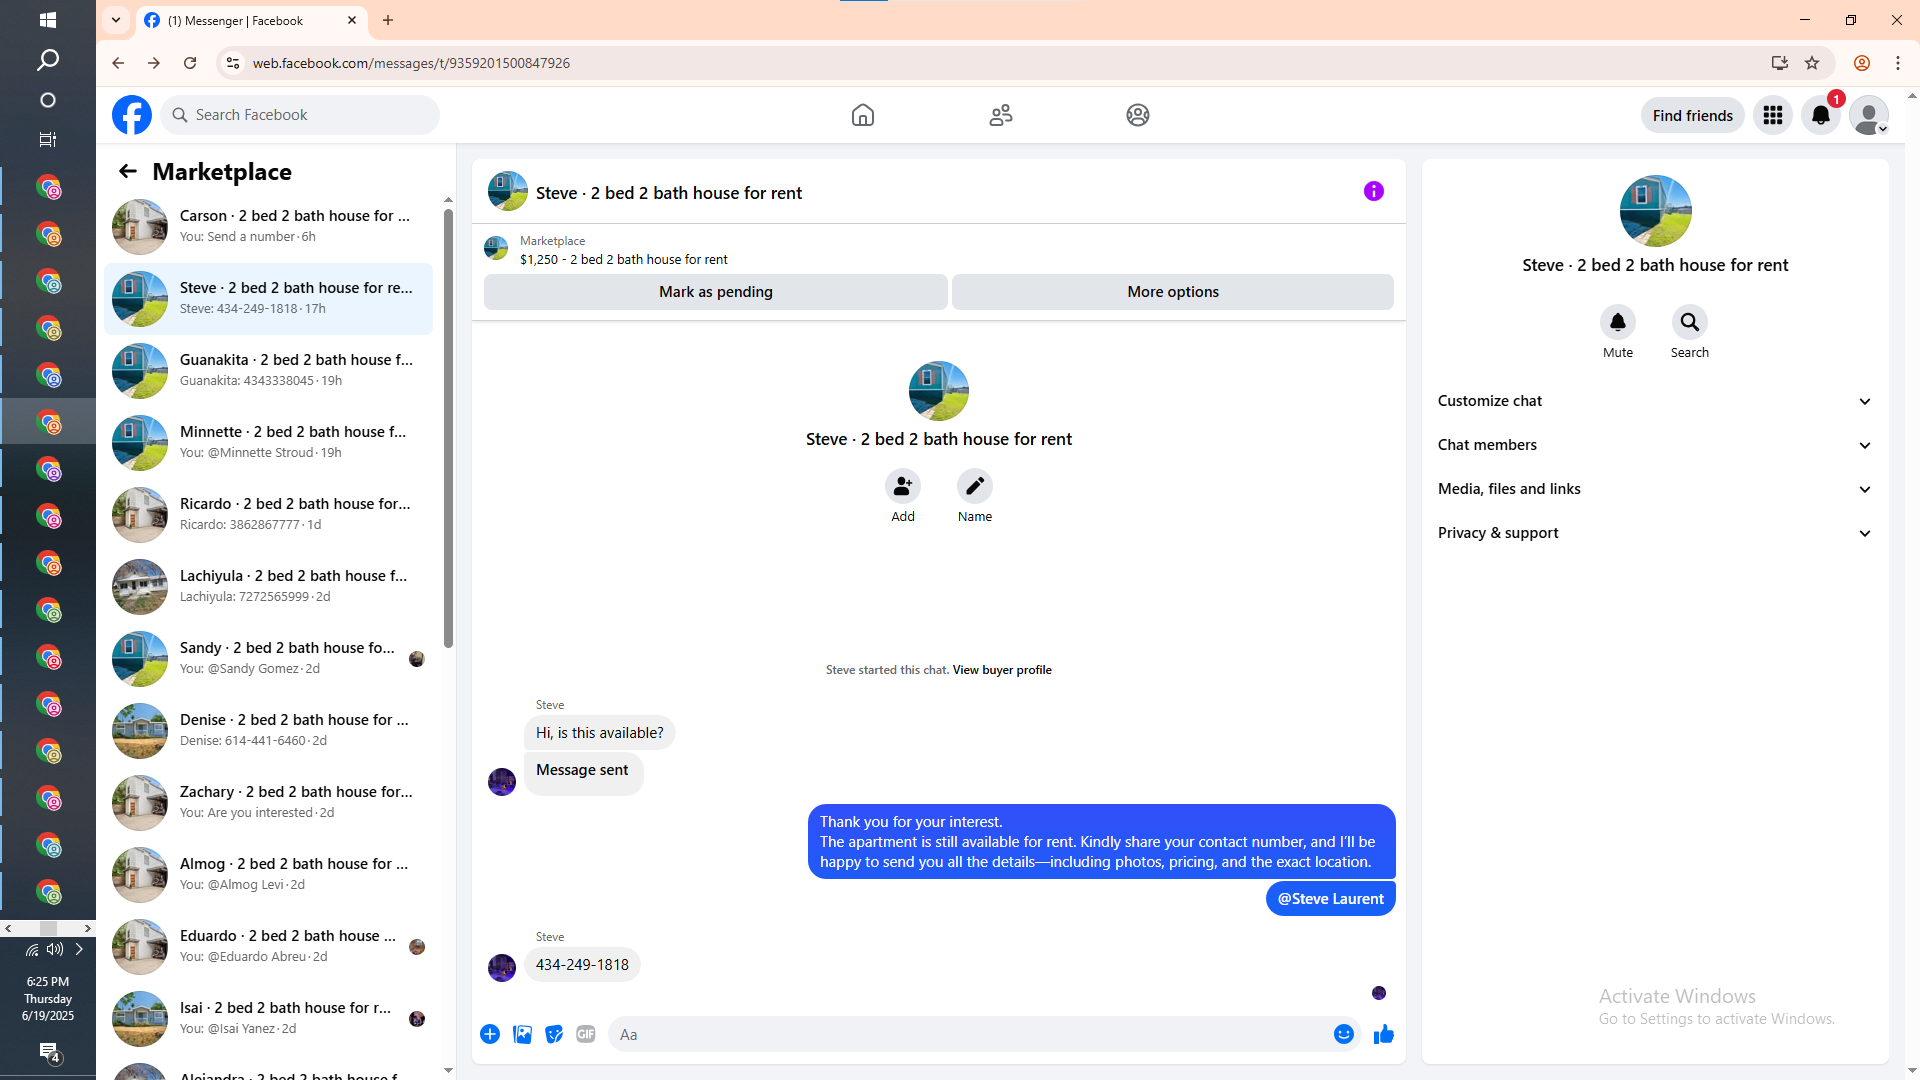Open the Facebook menu grid icon
Viewport: 1920px width, 1080px height.
tap(1773, 115)
